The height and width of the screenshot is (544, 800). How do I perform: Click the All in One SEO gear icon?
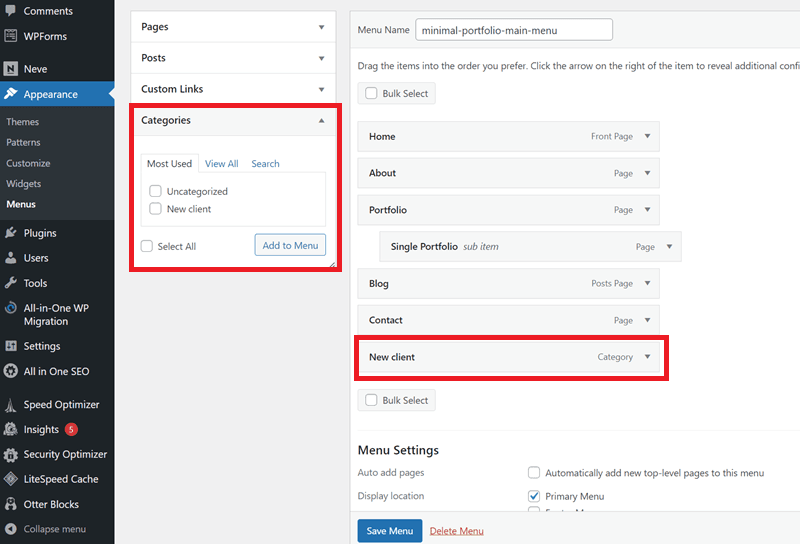[10, 371]
